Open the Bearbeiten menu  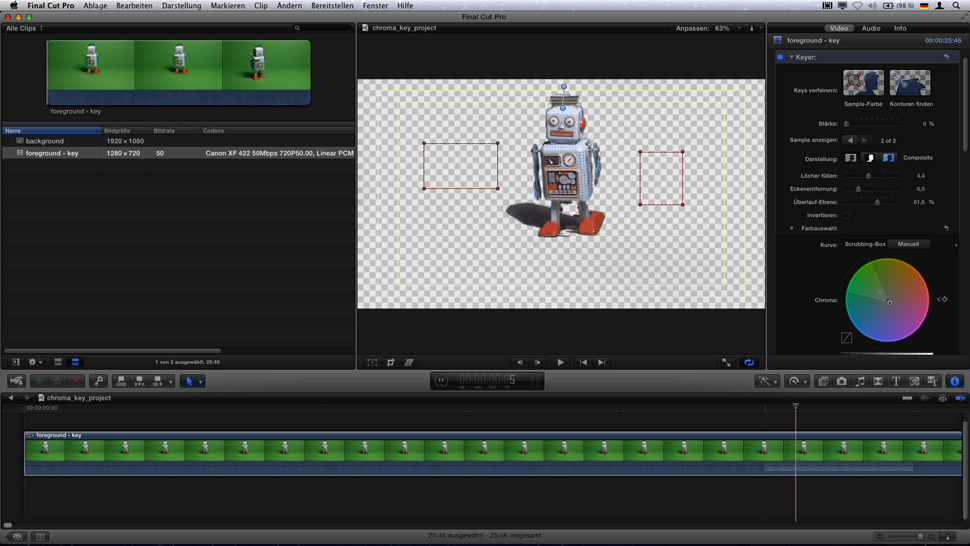tap(134, 5)
